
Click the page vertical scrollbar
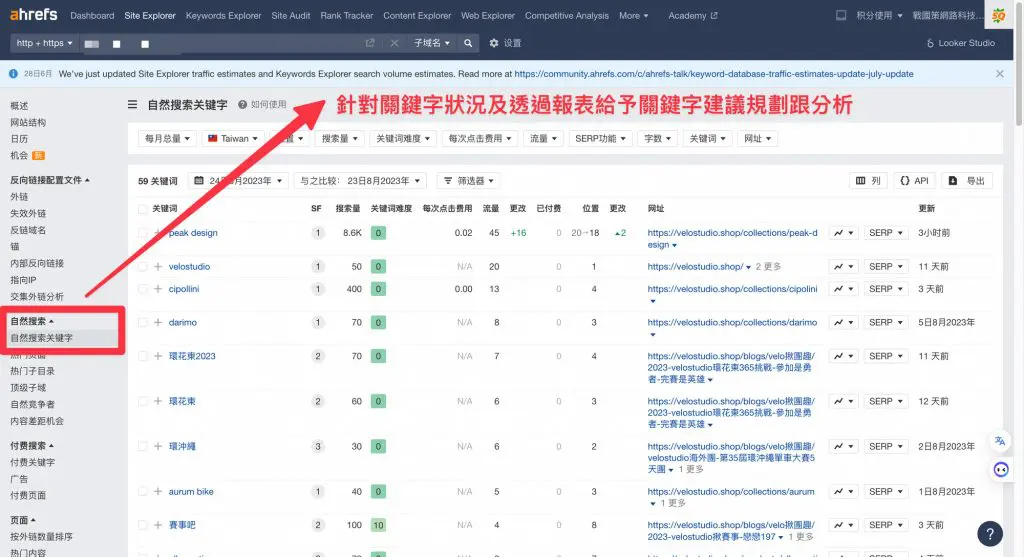coord(1019,62)
